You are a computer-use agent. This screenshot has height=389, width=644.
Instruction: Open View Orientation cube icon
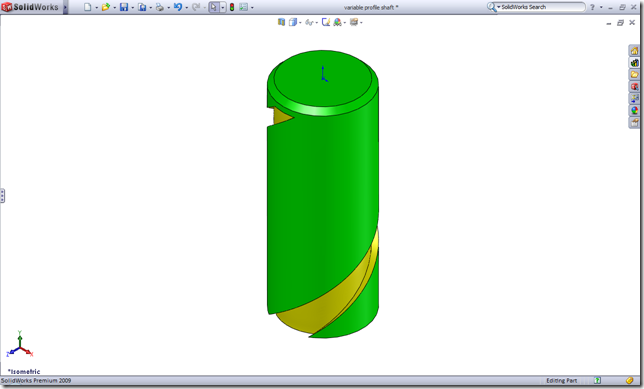pyautogui.click(x=293, y=22)
